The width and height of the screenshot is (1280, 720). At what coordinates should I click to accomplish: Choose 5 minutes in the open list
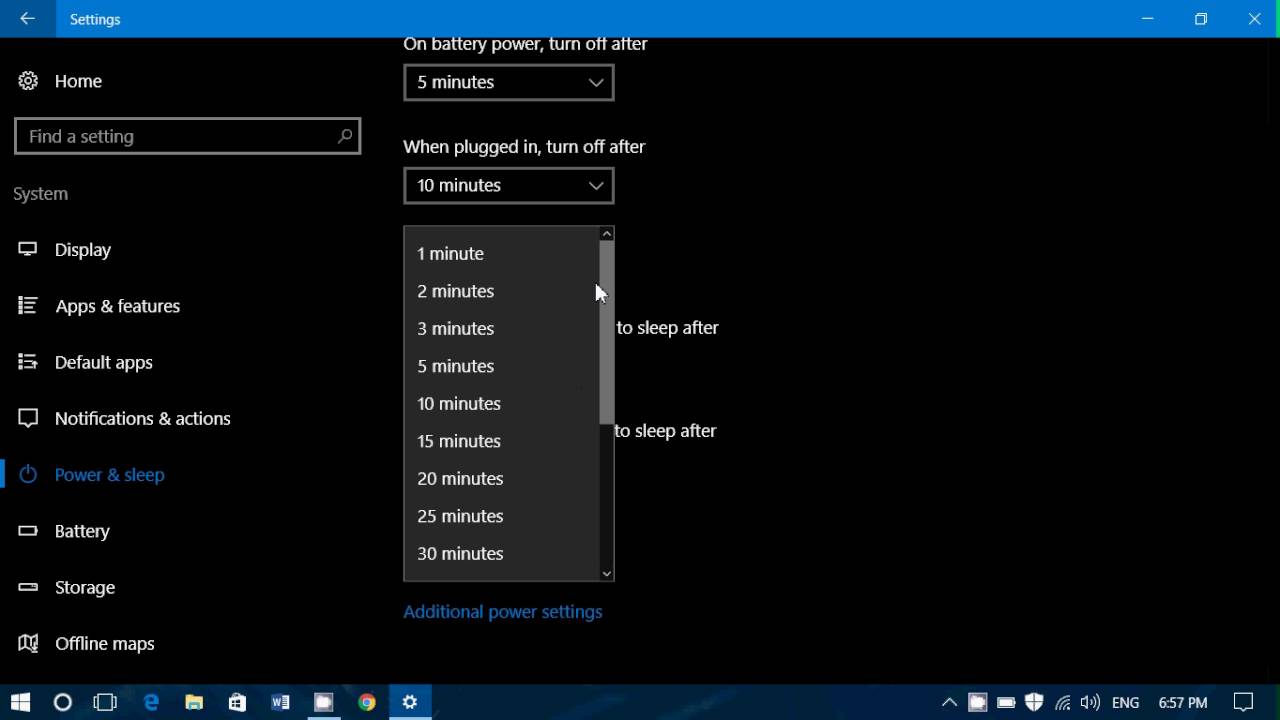(502, 366)
